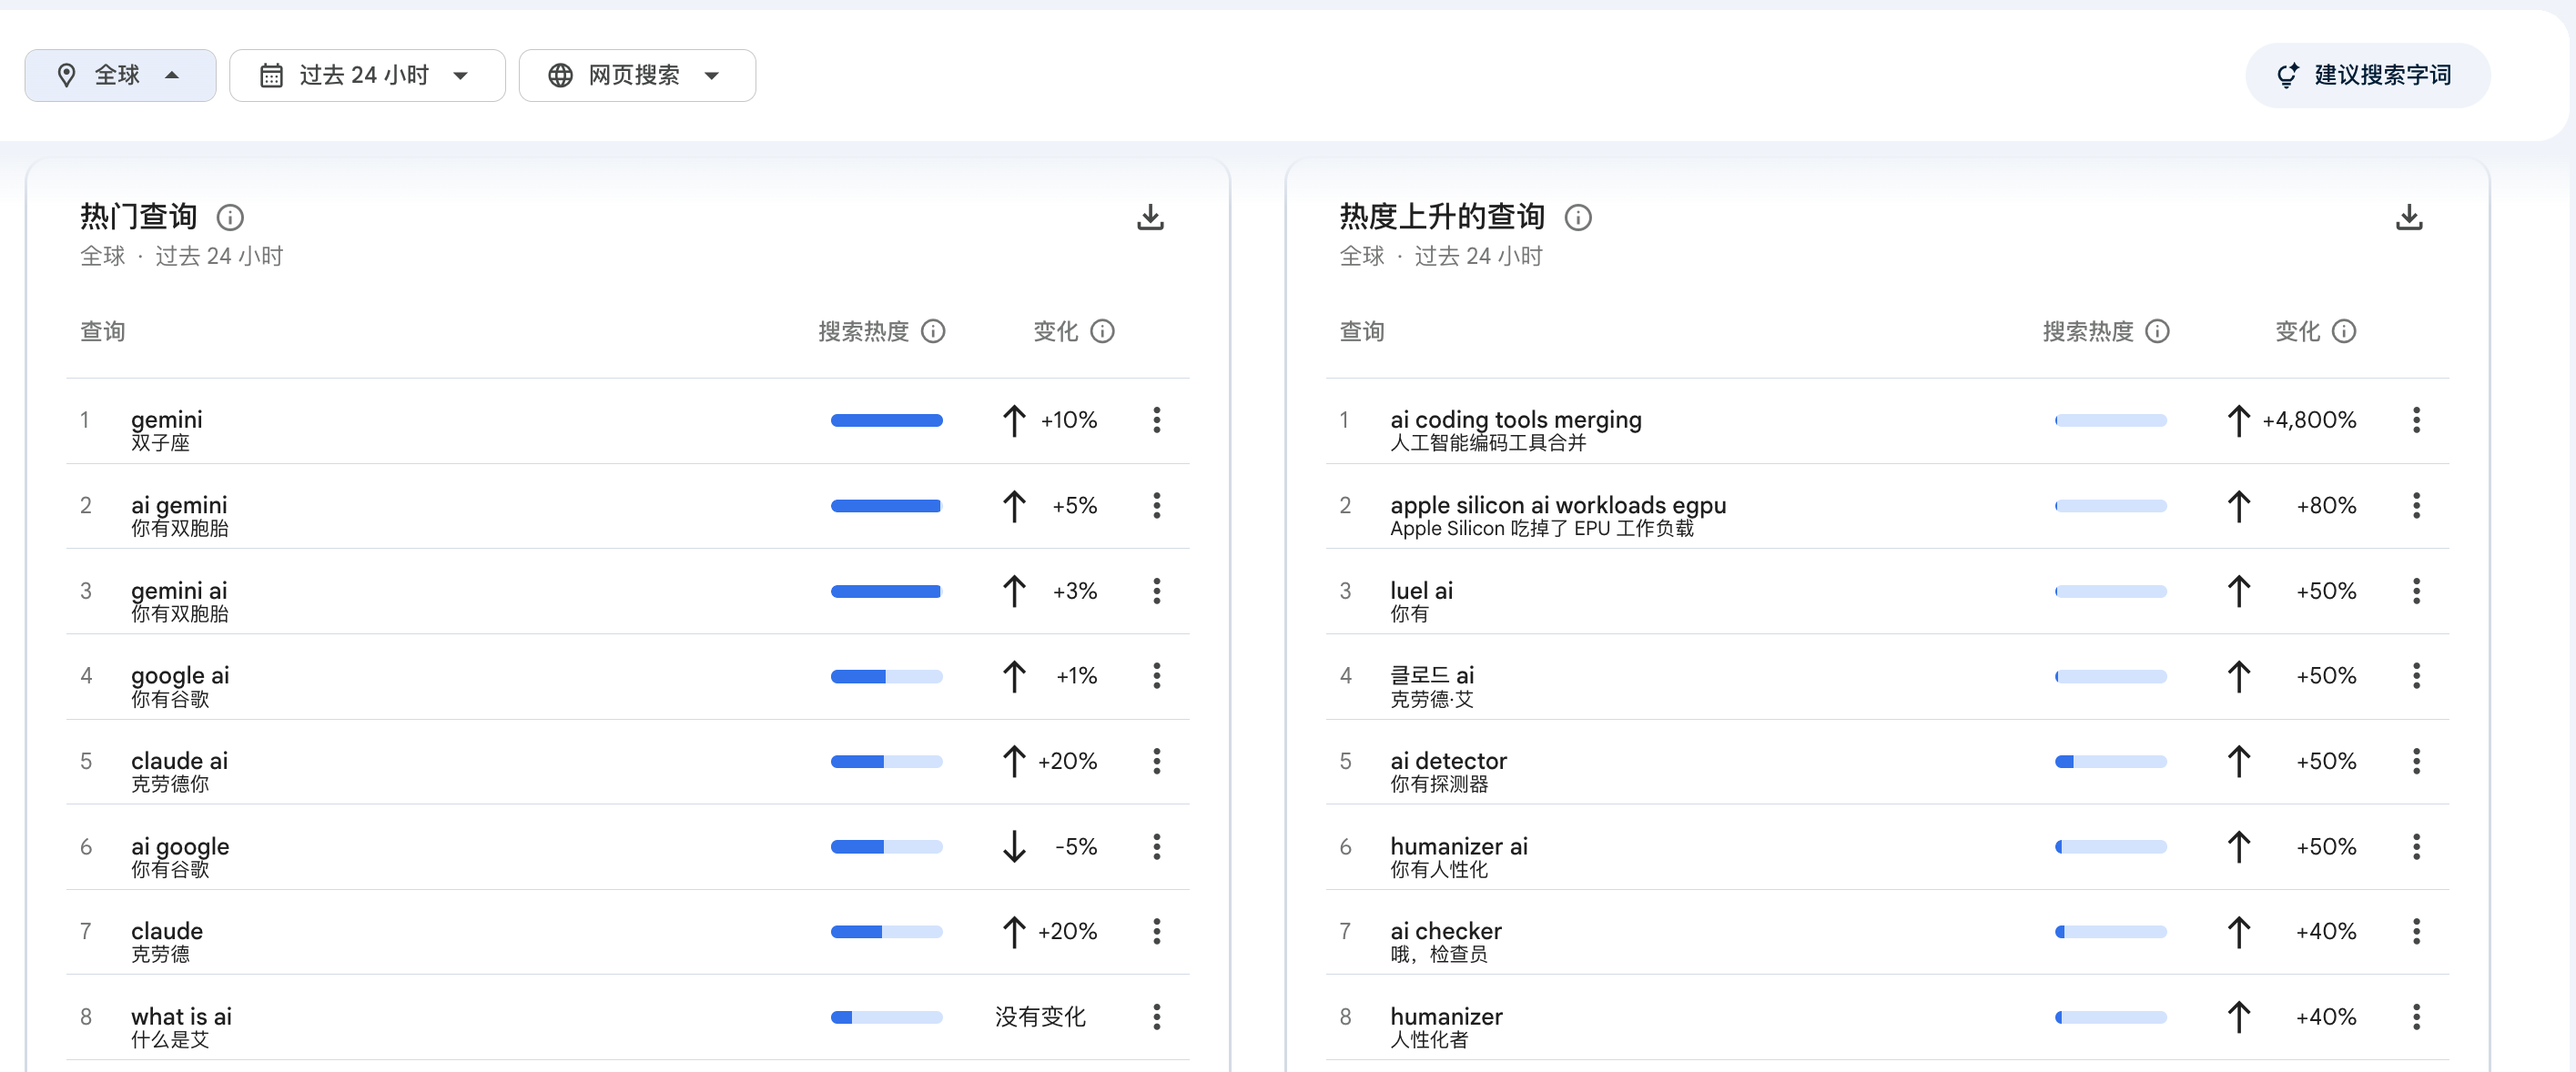Click the +10% change for gemini

click(1068, 420)
